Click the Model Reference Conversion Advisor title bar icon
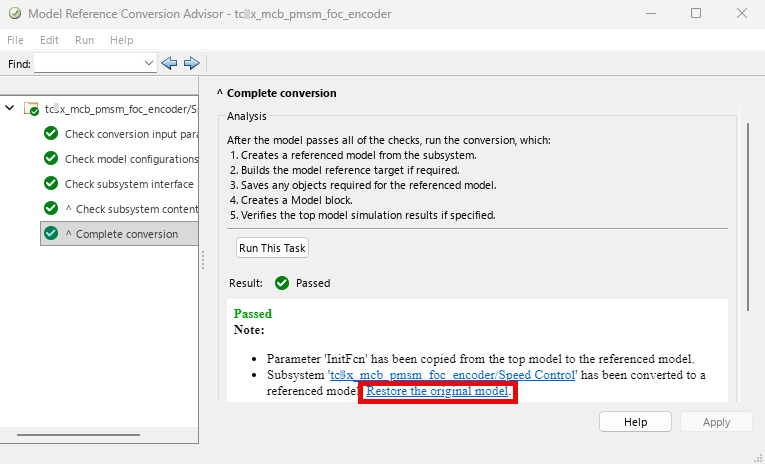The image size is (765, 464). tap(15, 14)
